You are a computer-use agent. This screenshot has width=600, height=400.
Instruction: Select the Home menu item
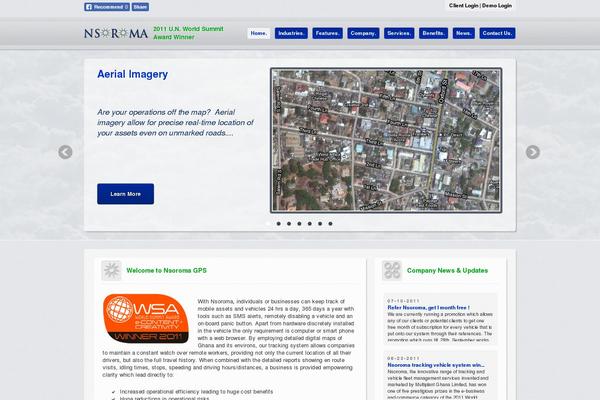pyautogui.click(x=259, y=33)
